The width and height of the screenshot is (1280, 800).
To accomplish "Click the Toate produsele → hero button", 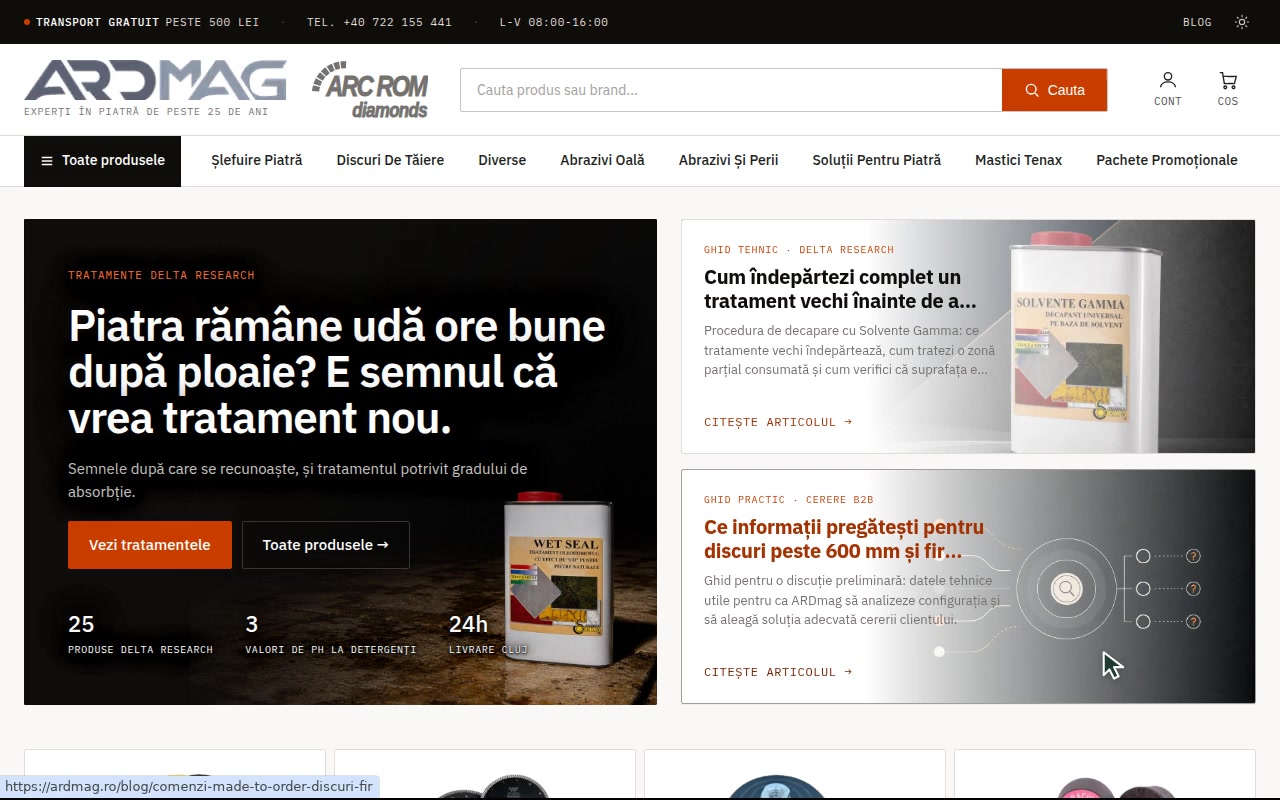I will coord(326,545).
